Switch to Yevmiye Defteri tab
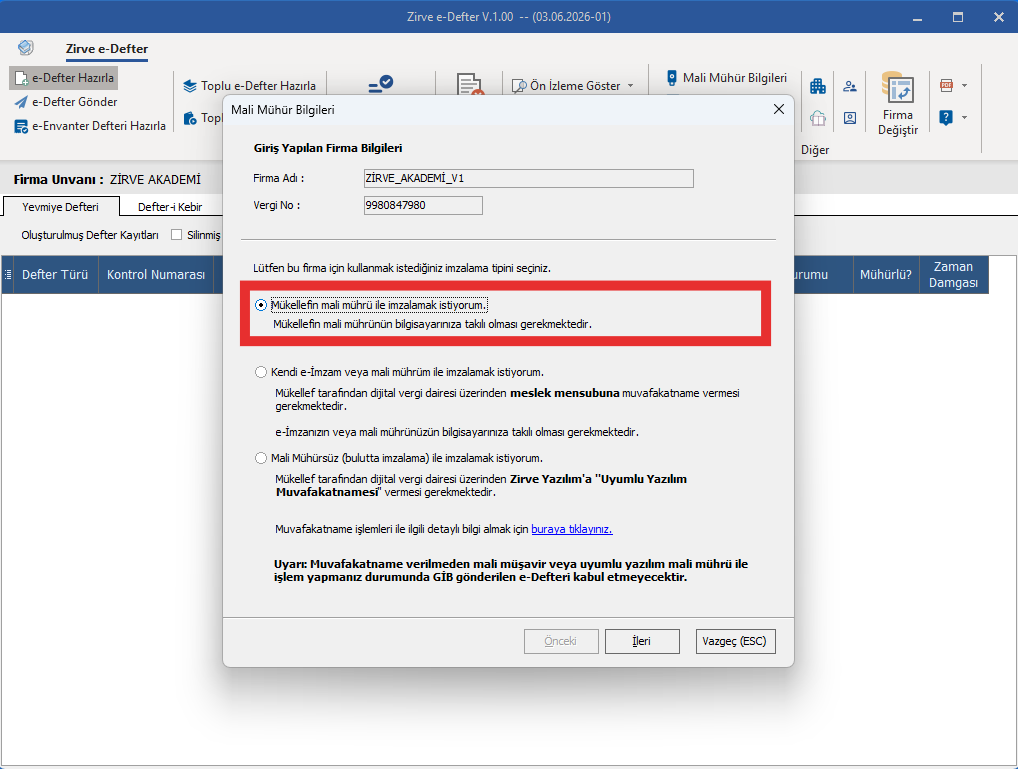This screenshot has height=769, width=1018. coord(60,207)
